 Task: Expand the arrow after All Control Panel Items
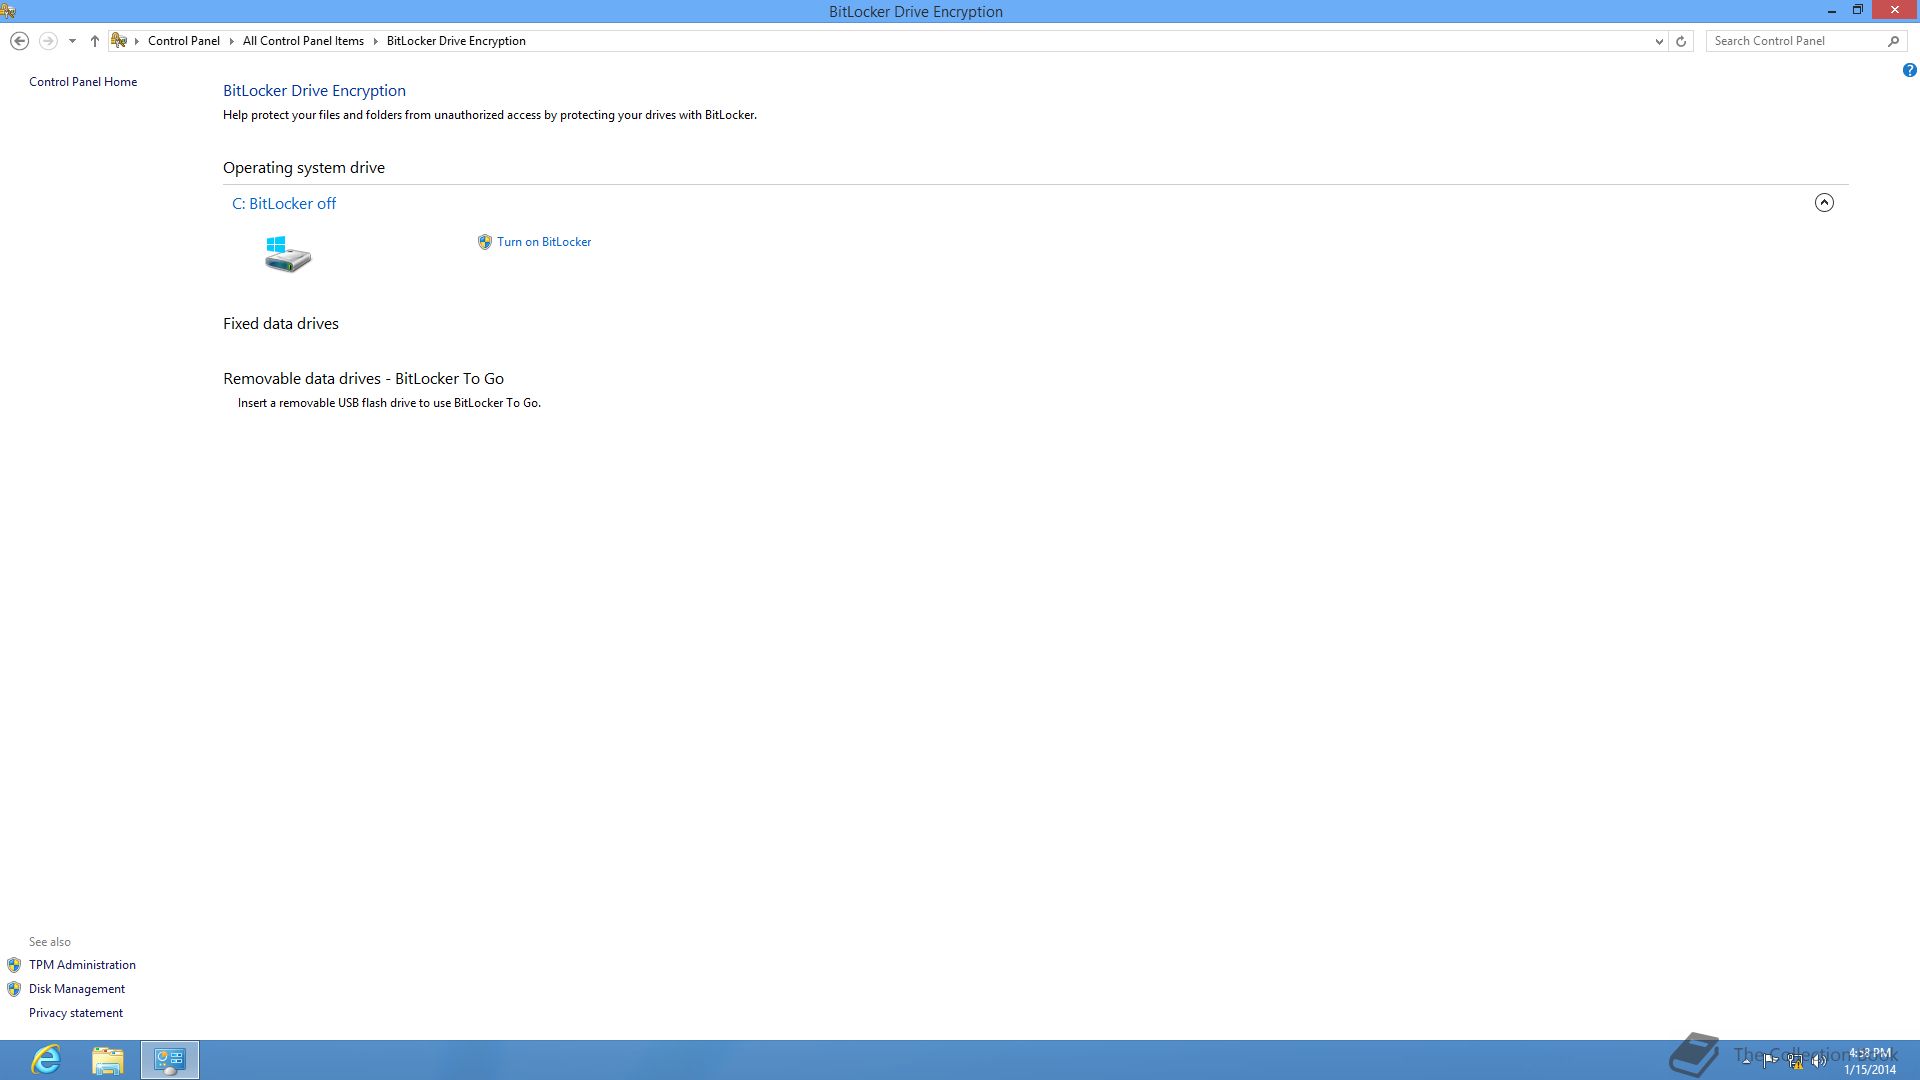tap(376, 41)
